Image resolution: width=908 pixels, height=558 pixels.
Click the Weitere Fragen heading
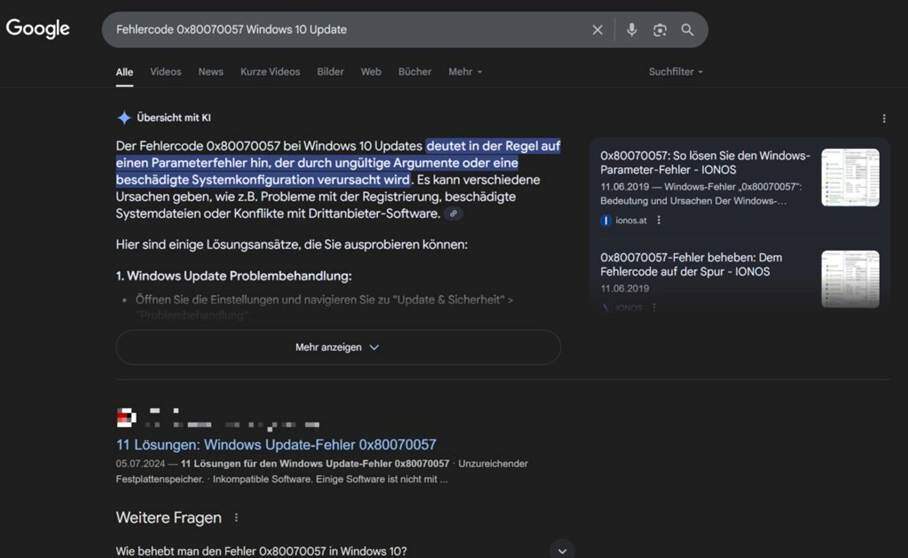(169, 517)
